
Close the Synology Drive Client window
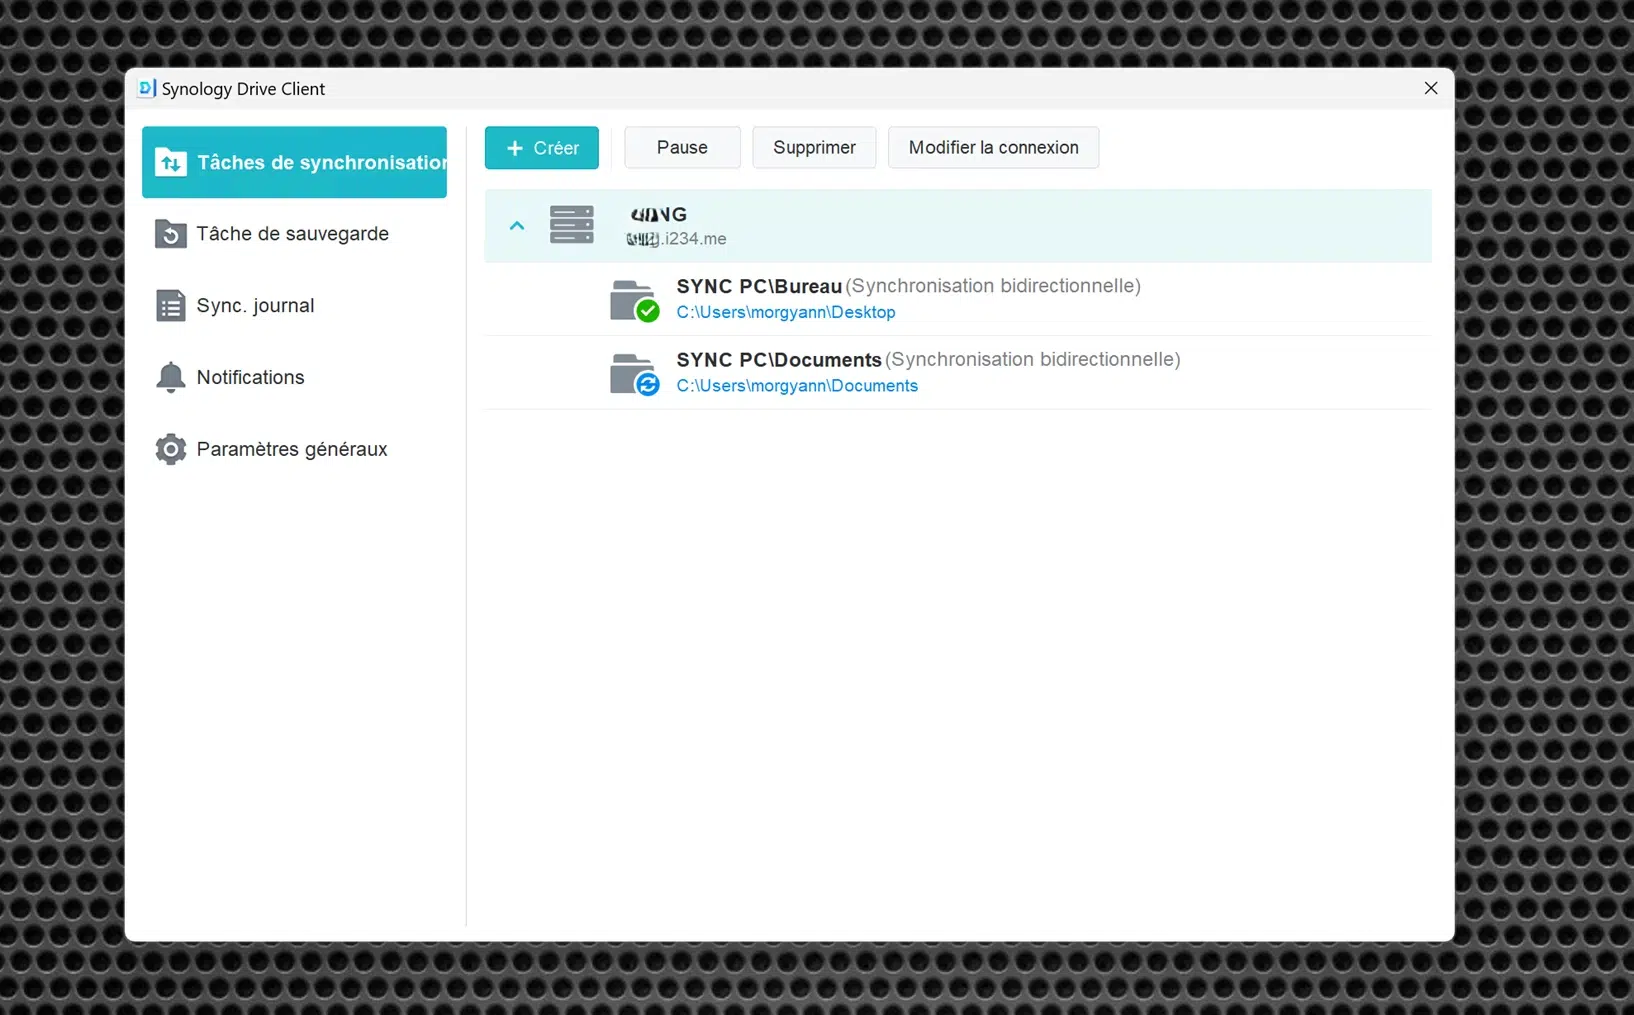pyautogui.click(x=1431, y=88)
